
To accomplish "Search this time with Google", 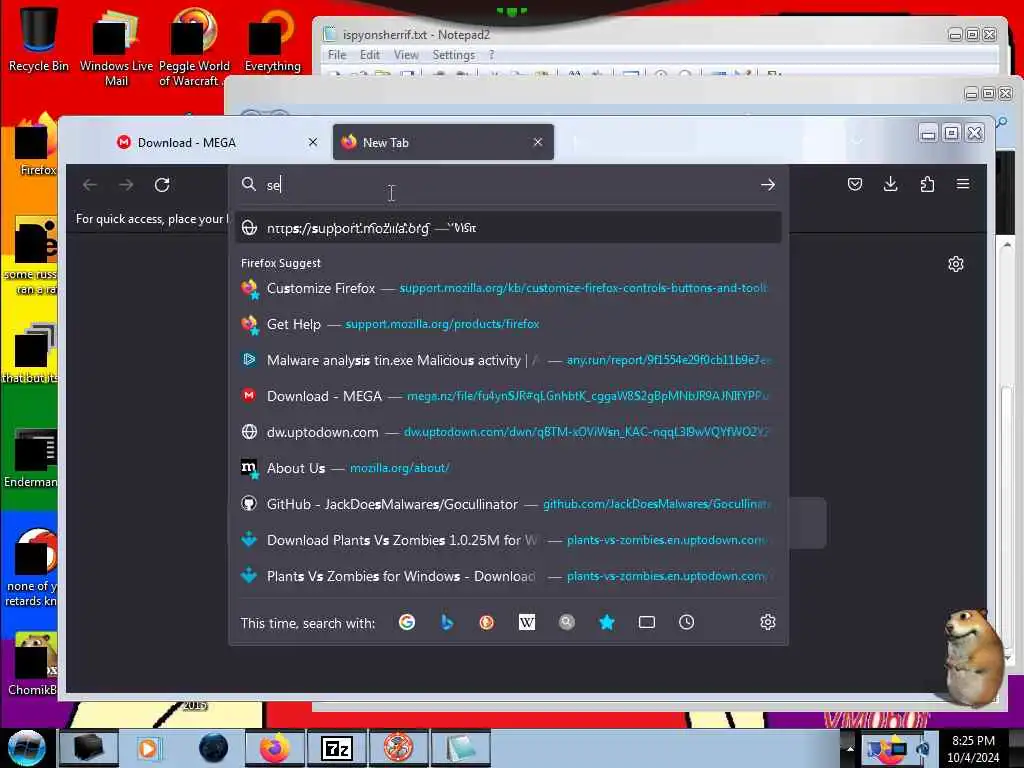I will click(407, 622).
